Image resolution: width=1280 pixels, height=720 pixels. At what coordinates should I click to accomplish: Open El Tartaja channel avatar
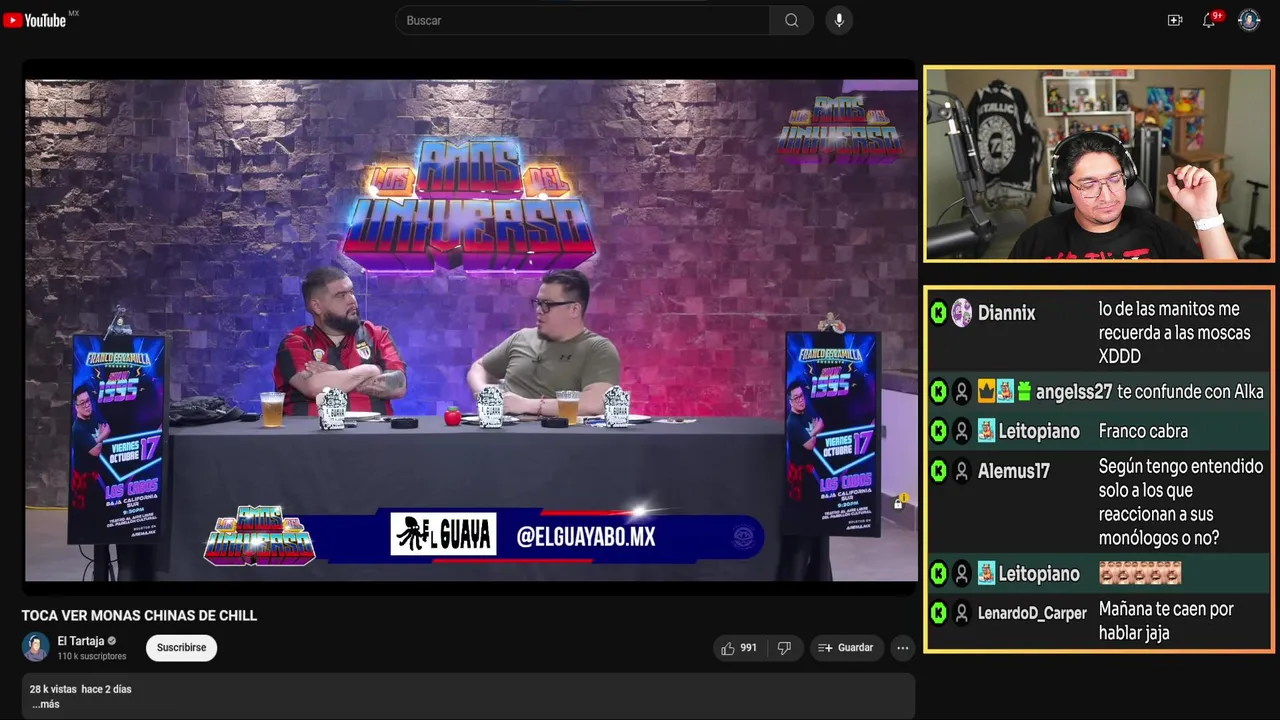pyautogui.click(x=35, y=647)
